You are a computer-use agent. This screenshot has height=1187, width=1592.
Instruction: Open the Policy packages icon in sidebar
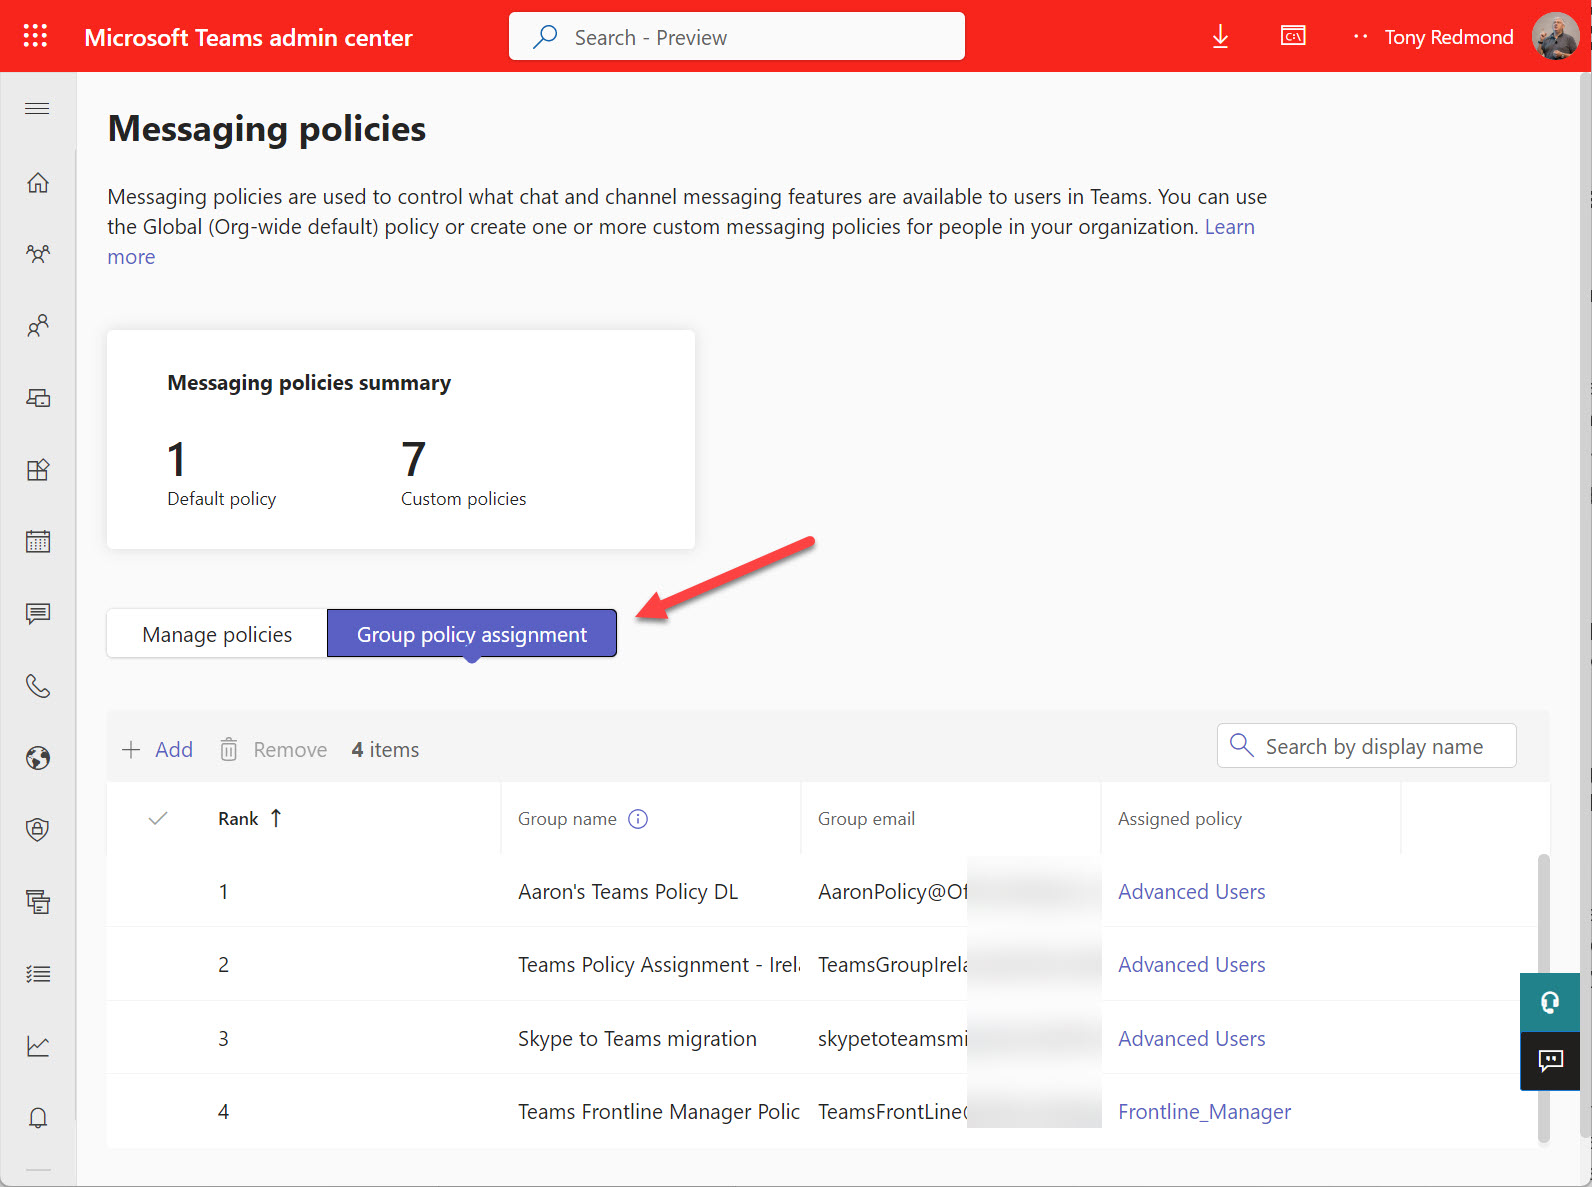(38, 902)
